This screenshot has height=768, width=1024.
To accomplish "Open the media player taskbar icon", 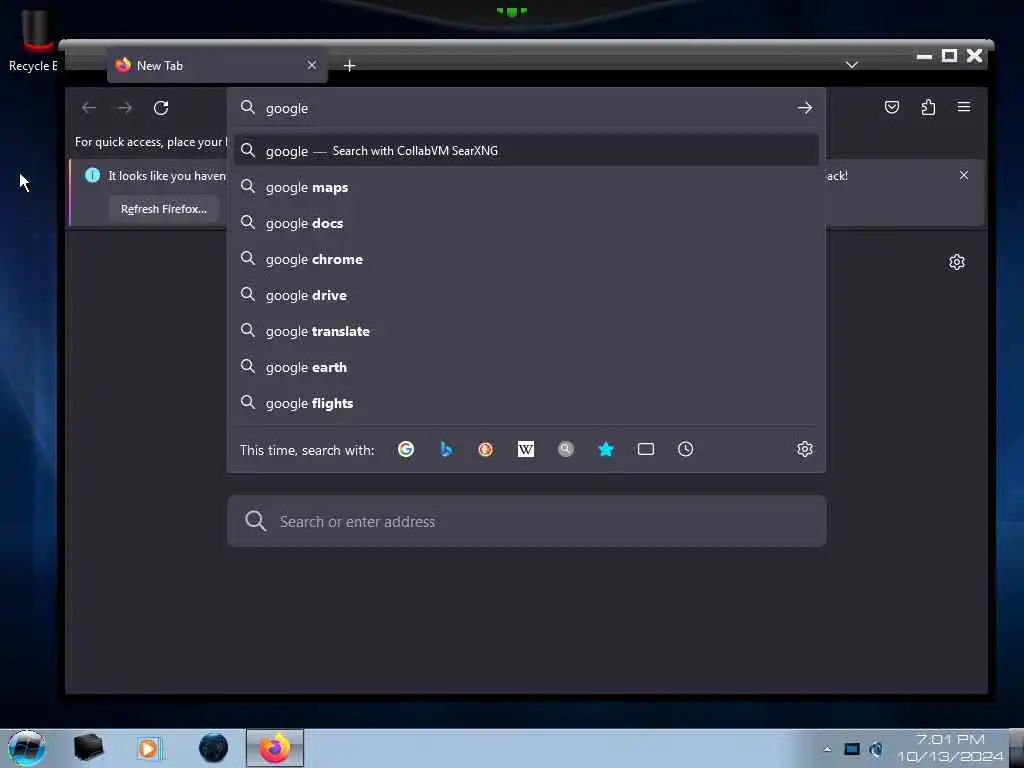I will [x=148, y=748].
